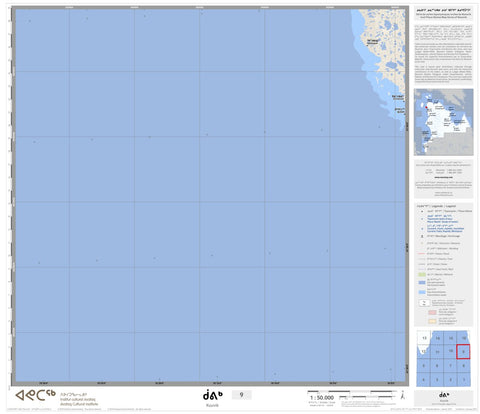Click the north arrow beside the scale bar
The image size is (480, 414).
[403, 395]
